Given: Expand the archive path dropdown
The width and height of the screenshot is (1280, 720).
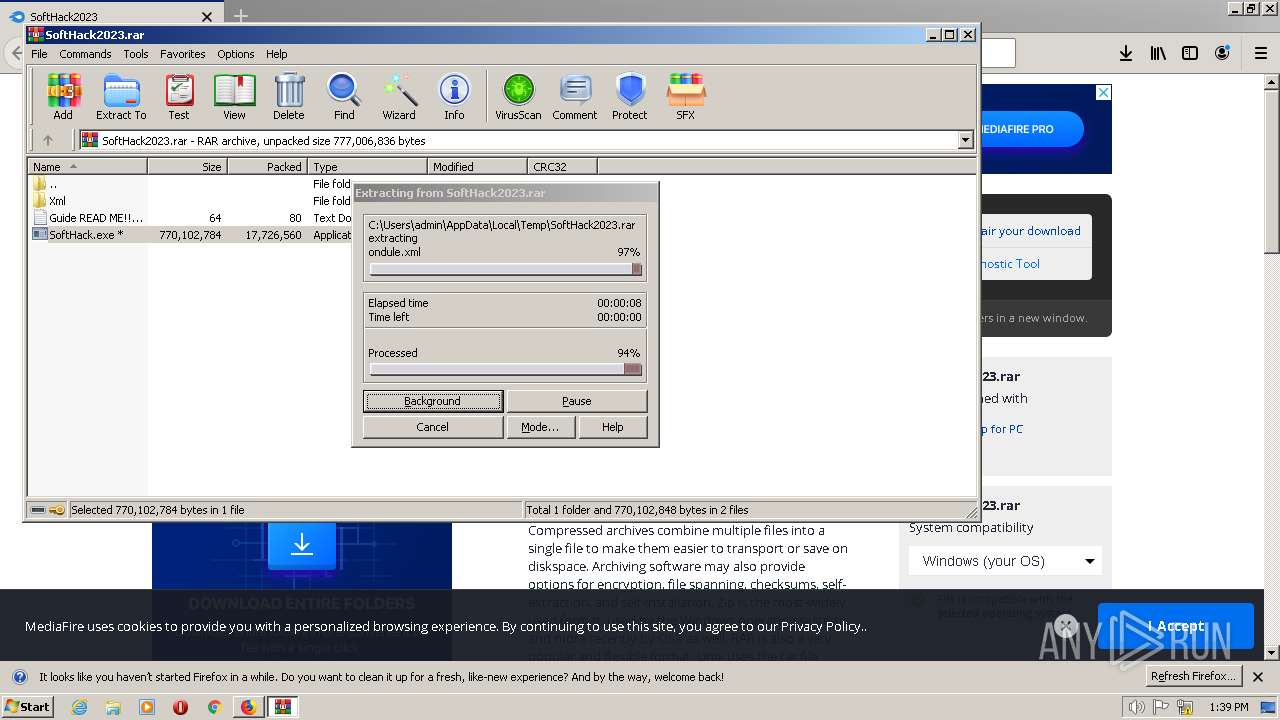Looking at the screenshot, I should click(x=965, y=141).
